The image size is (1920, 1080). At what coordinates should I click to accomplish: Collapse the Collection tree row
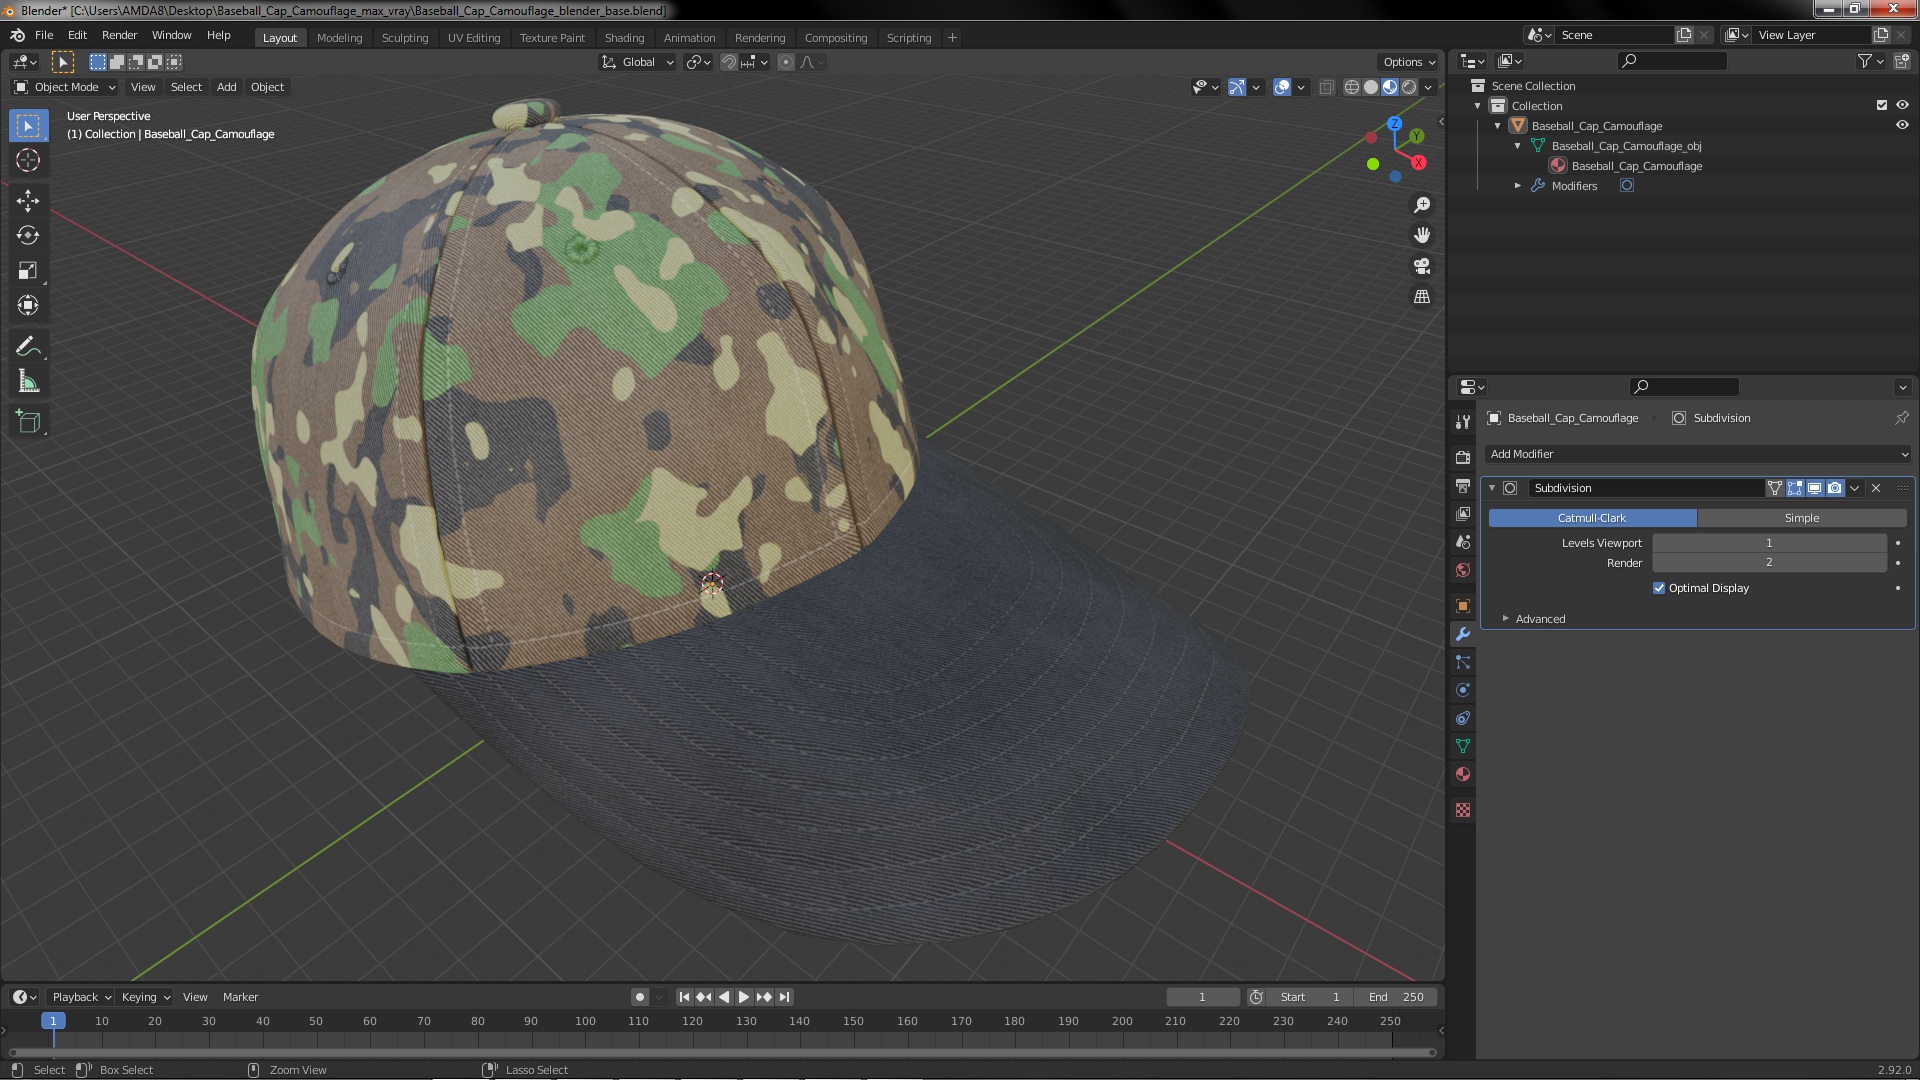pyautogui.click(x=1477, y=106)
